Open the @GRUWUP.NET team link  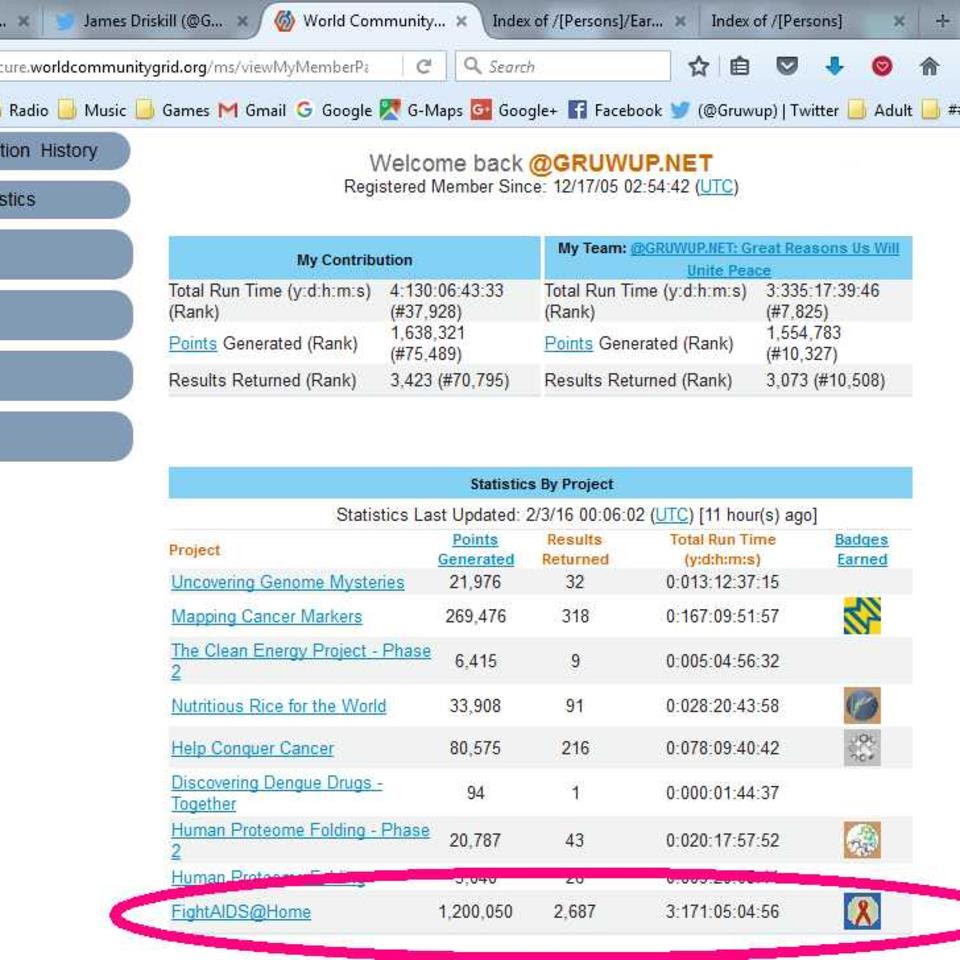(765, 259)
